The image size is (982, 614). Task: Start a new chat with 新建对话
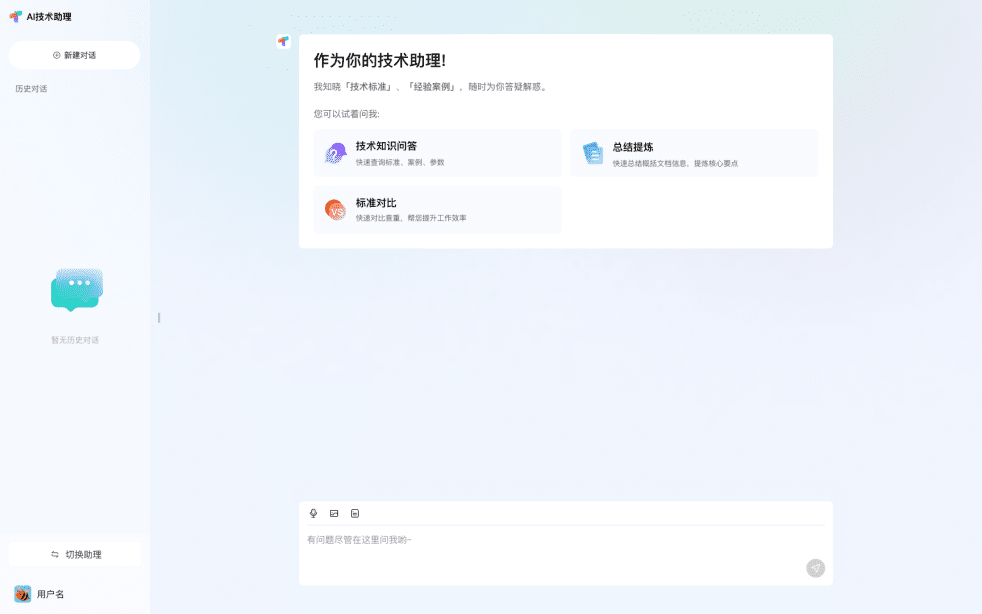(74, 55)
